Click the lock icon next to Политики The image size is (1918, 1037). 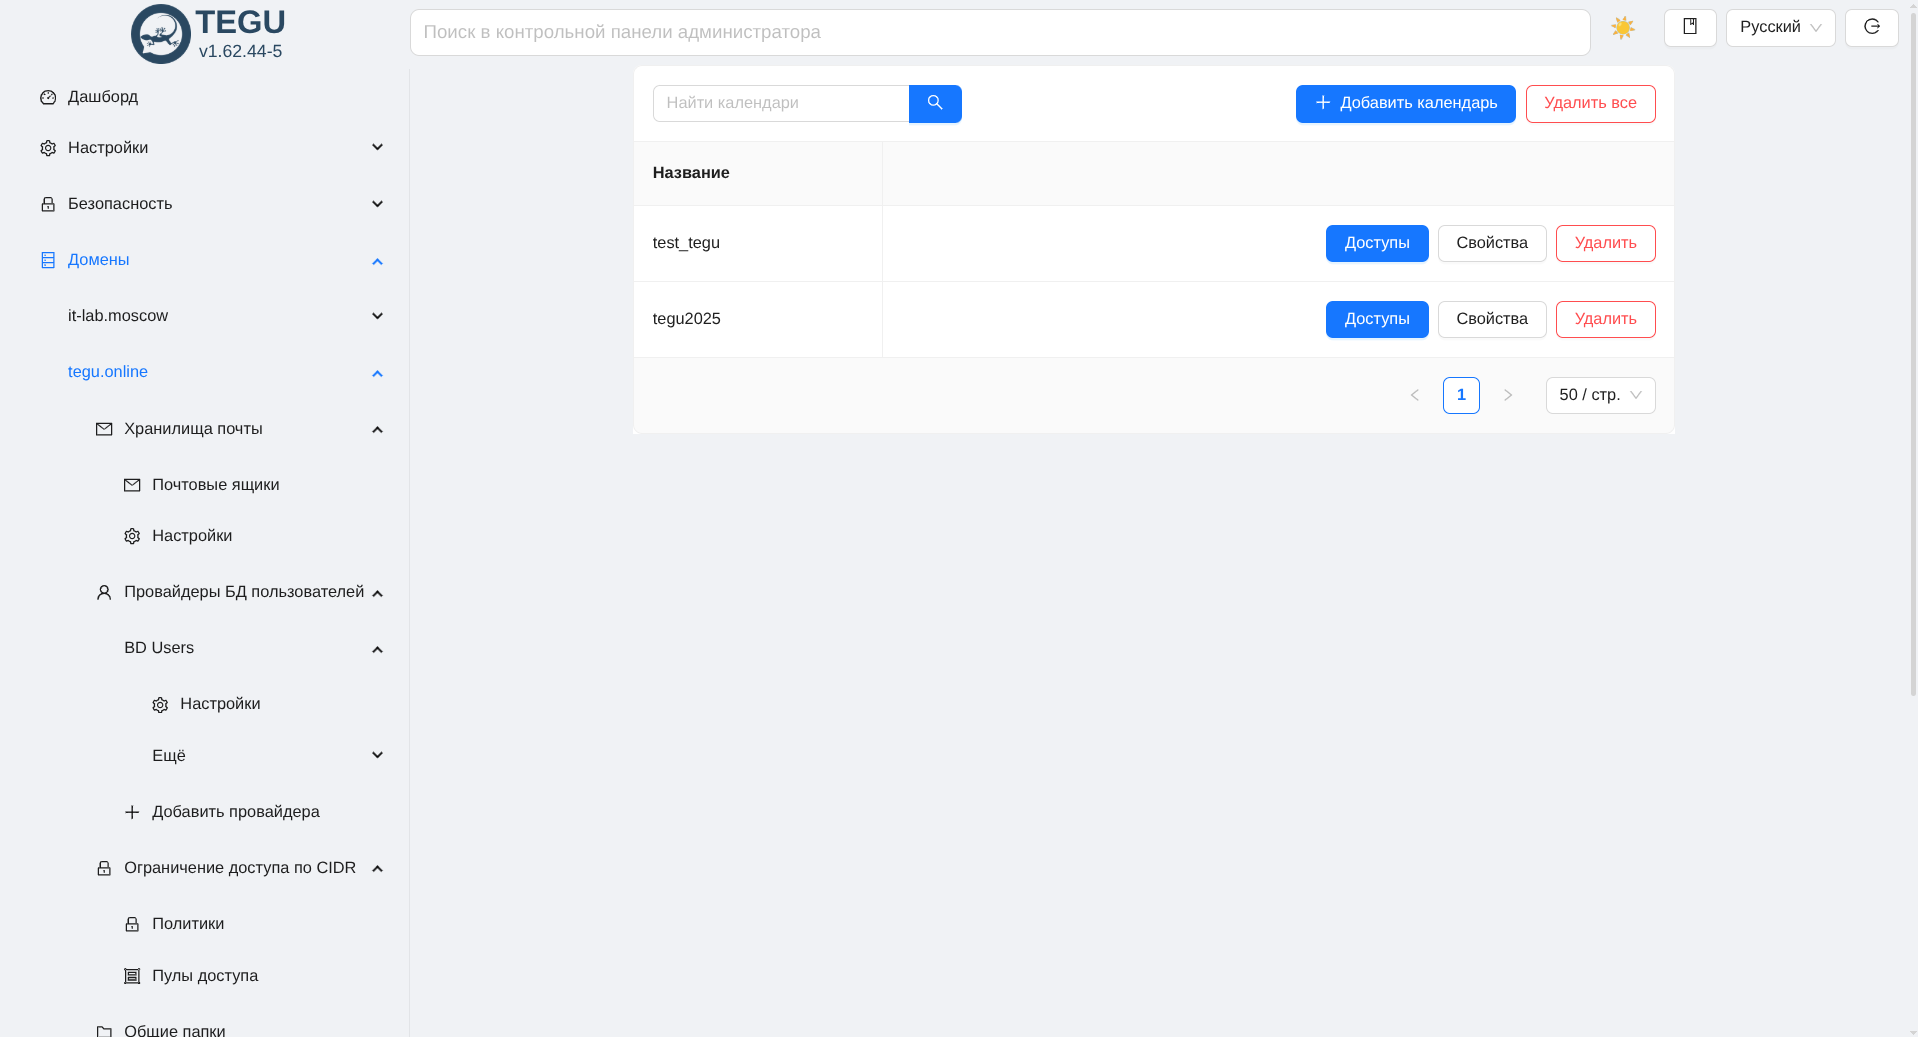[132, 924]
